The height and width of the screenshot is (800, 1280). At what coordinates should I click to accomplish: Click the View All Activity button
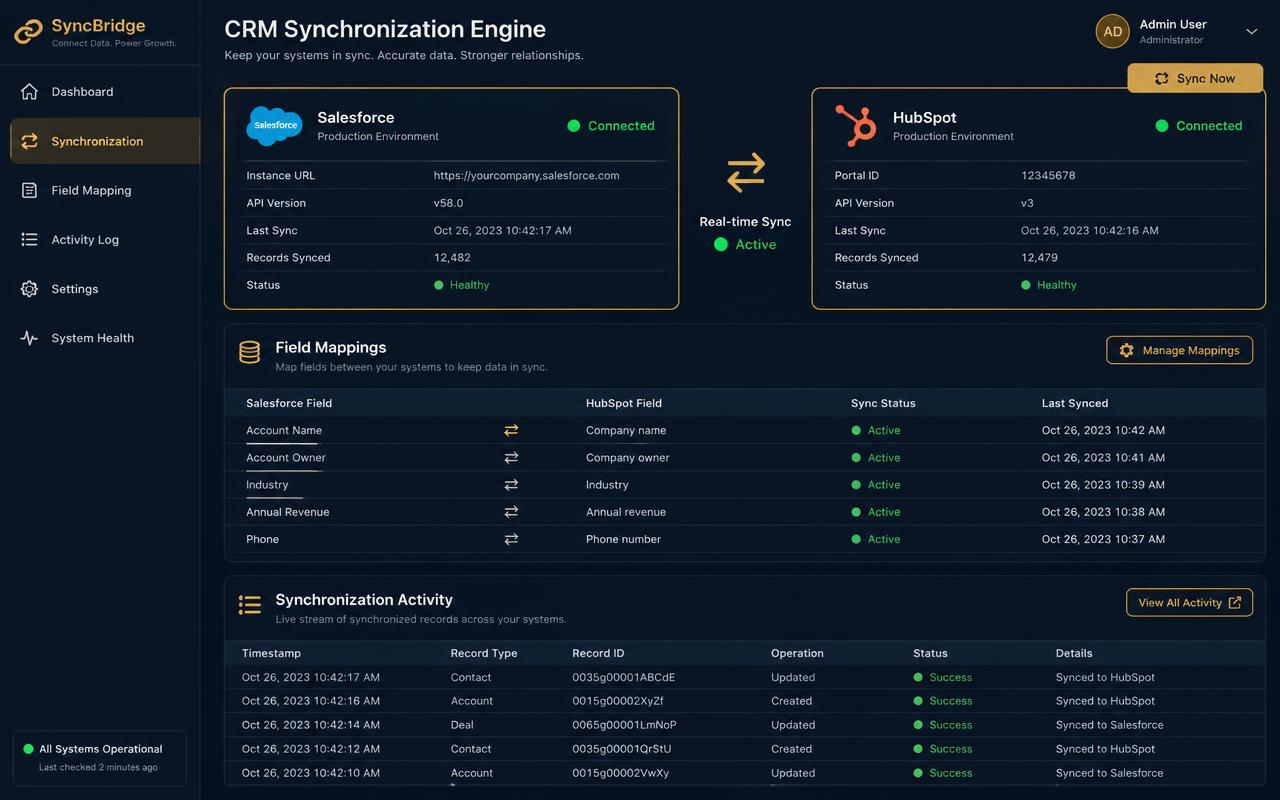pos(1189,602)
